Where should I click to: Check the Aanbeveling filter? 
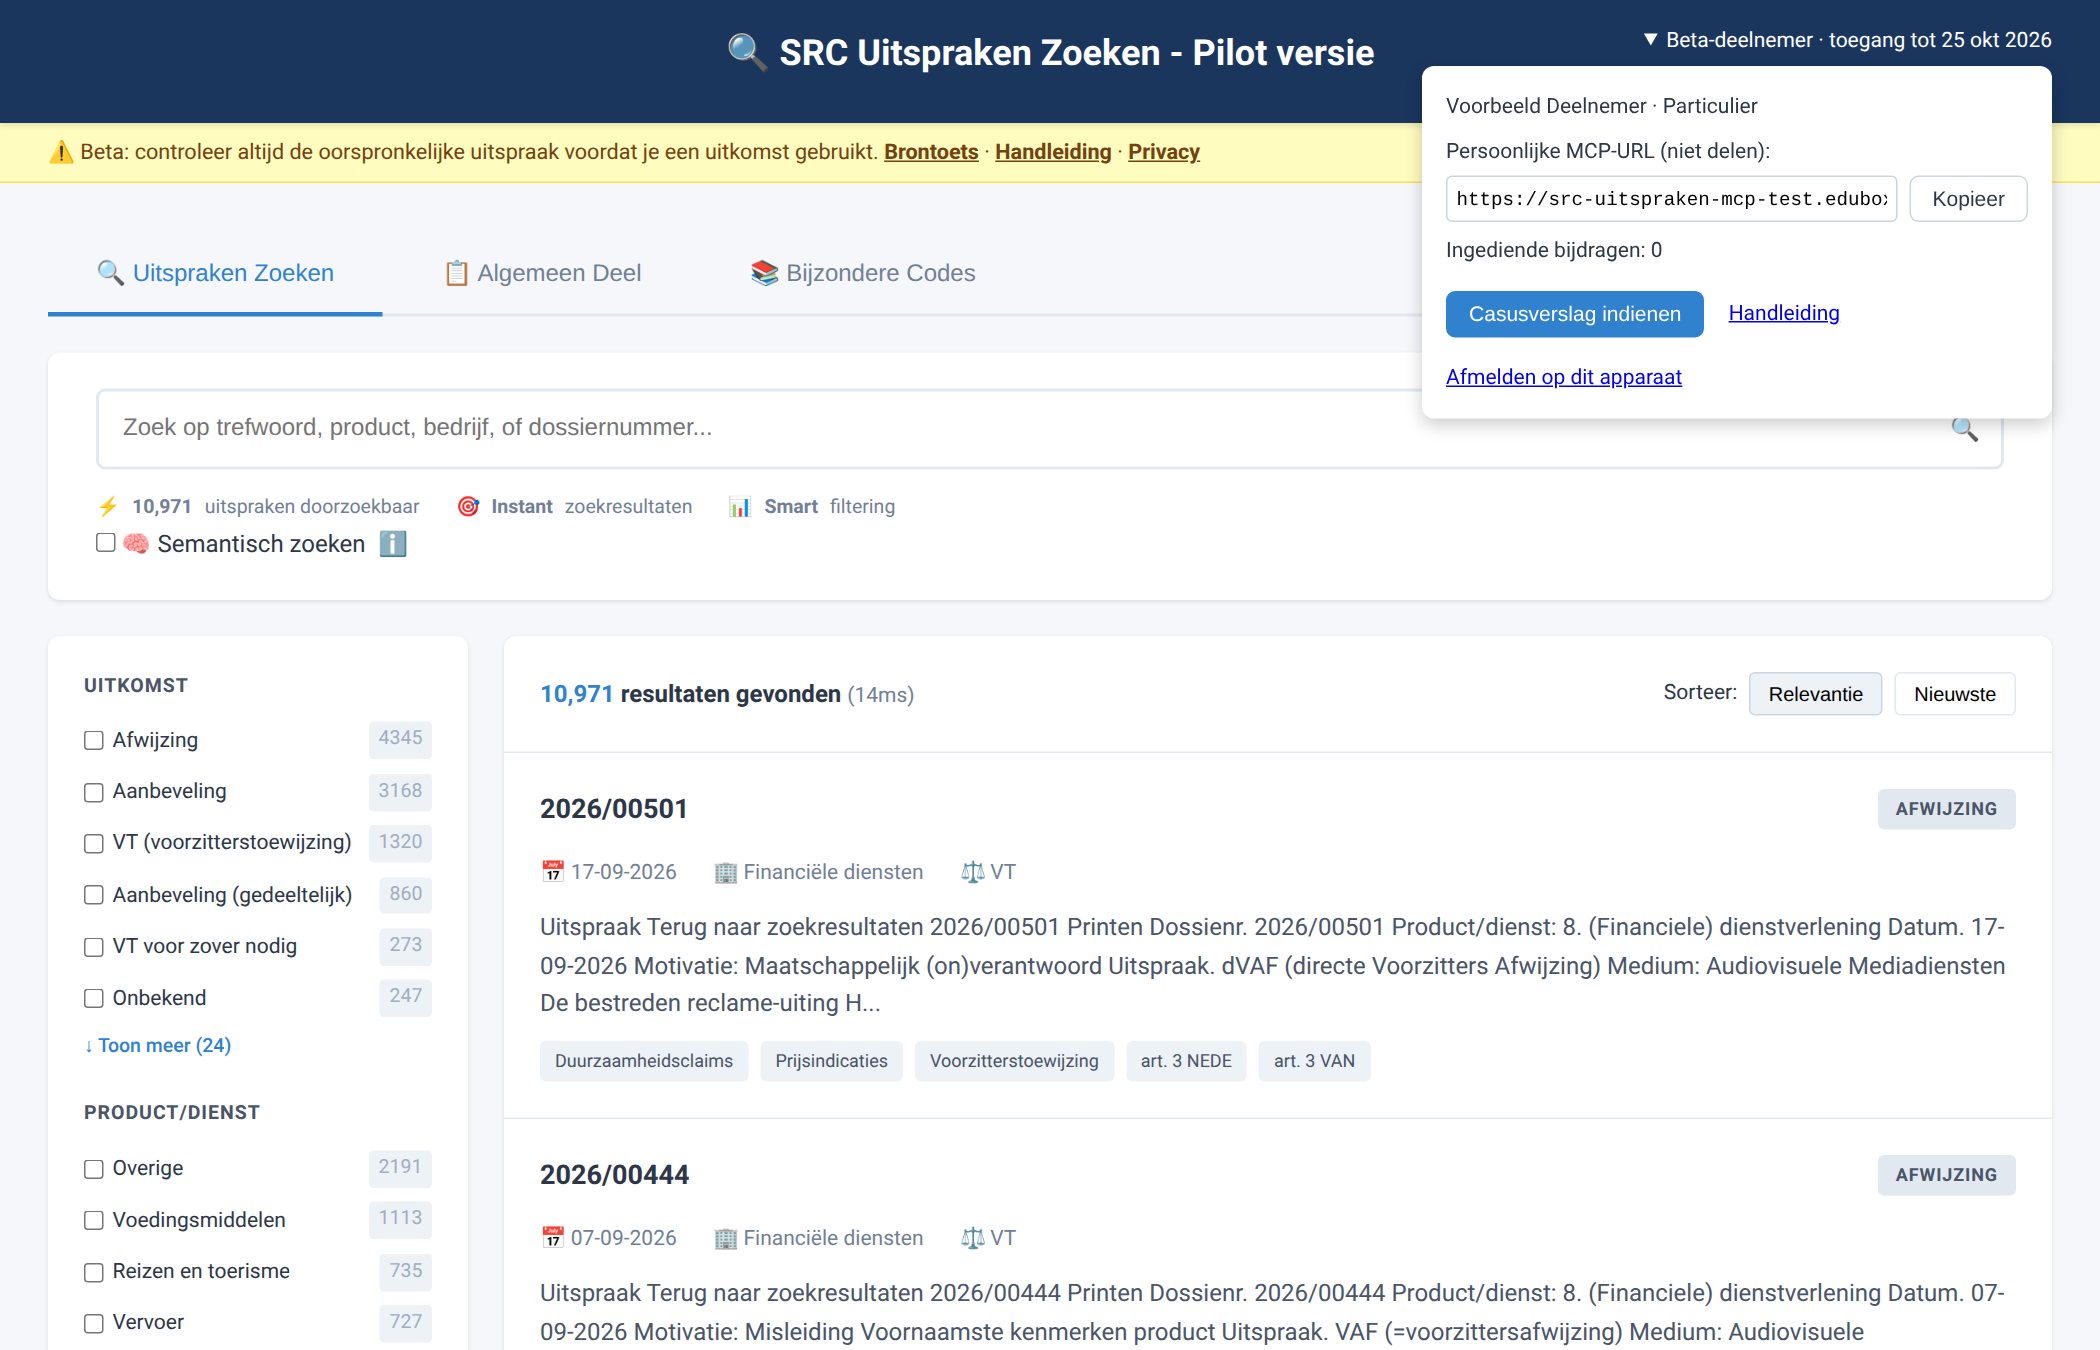pyautogui.click(x=94, y=792)
